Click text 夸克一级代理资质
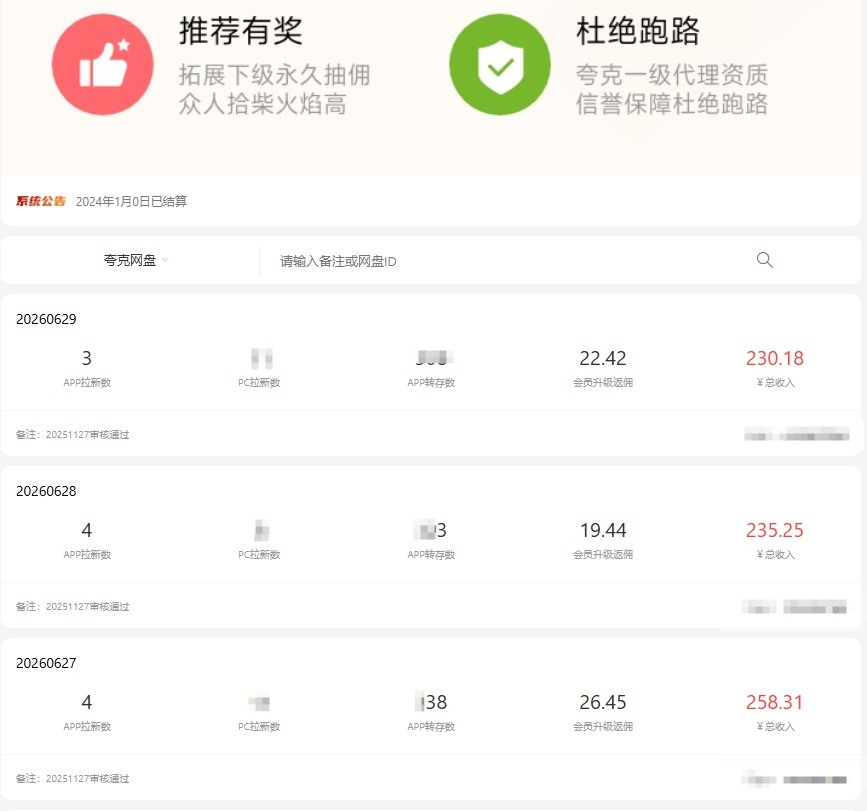This screenshot has width=867, height=811. click(672, 75)
